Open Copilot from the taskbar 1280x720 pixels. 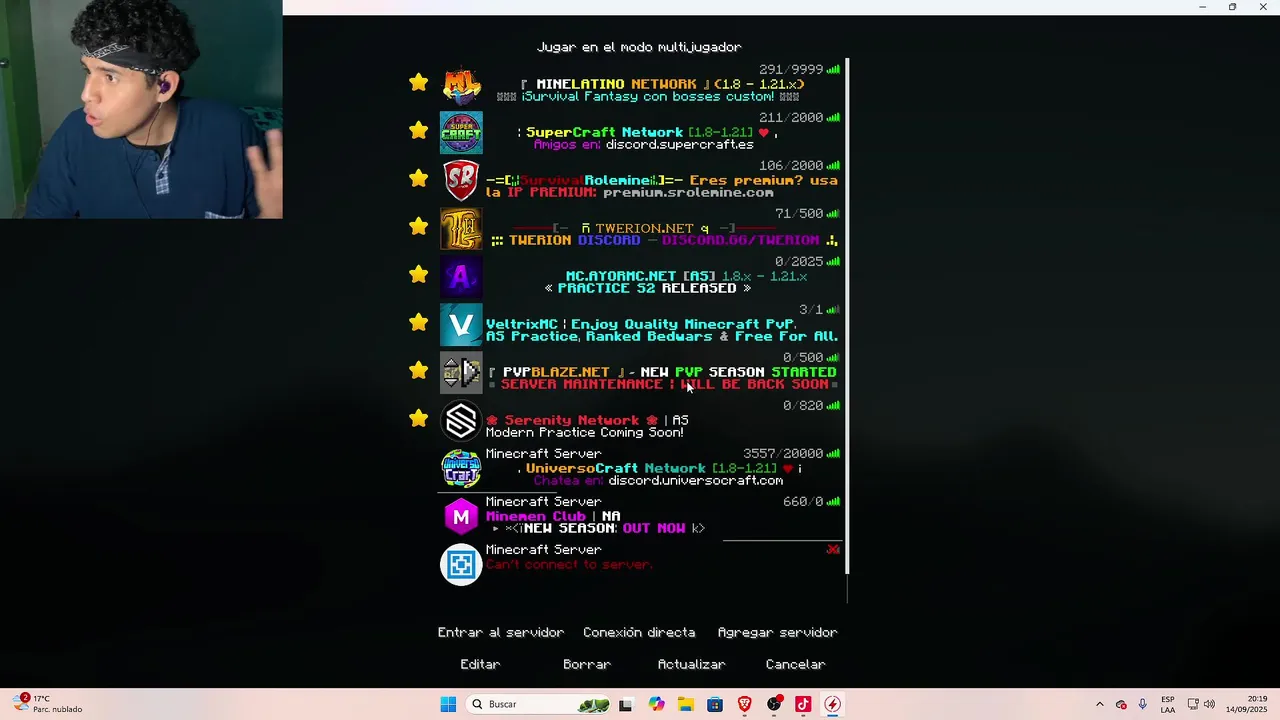pos(656,704)
